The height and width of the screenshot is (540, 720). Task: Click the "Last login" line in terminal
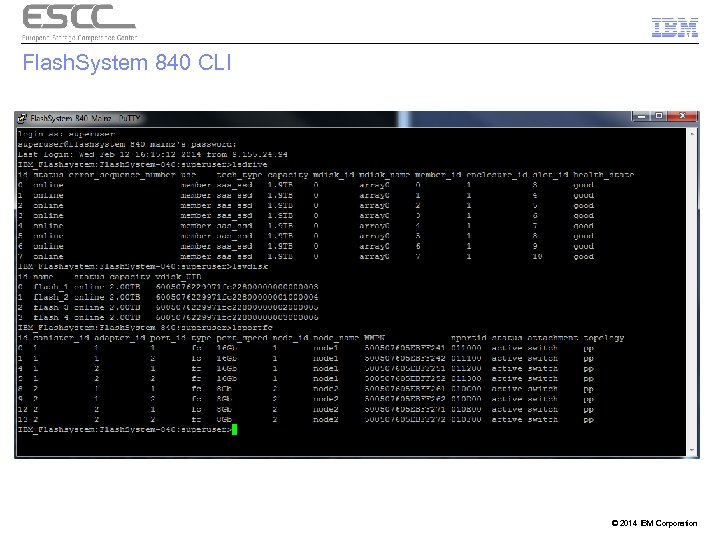pos(152,154)
